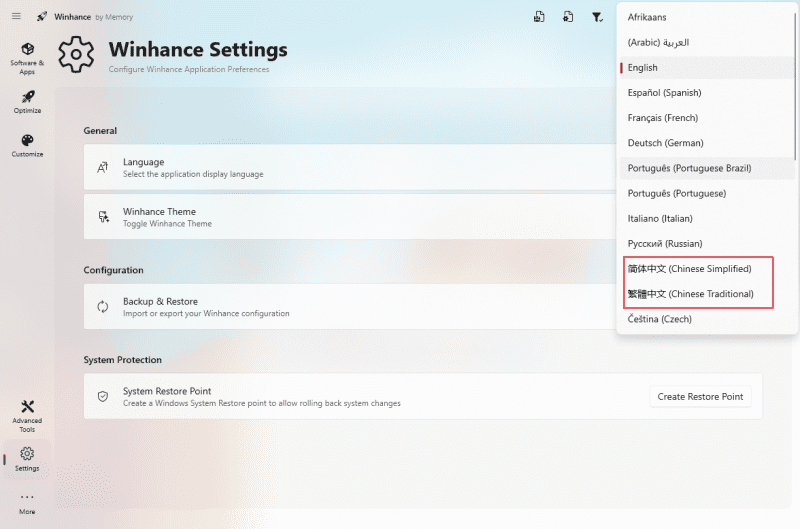Click the Winhance Theme paint icon
This screenshot has width=800, height=529.
click(x=104, y=217)
